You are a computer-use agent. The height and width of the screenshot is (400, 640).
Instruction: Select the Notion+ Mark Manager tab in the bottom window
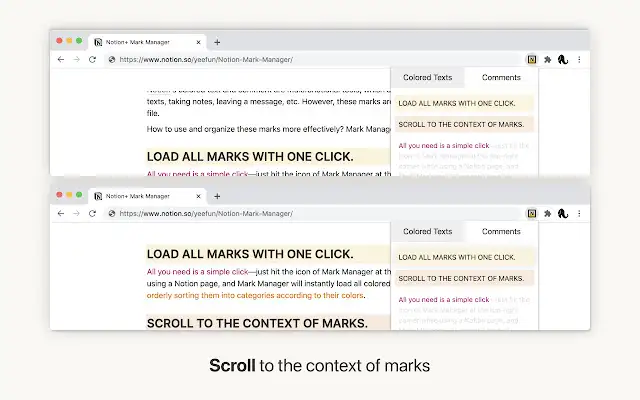[147, 196]
